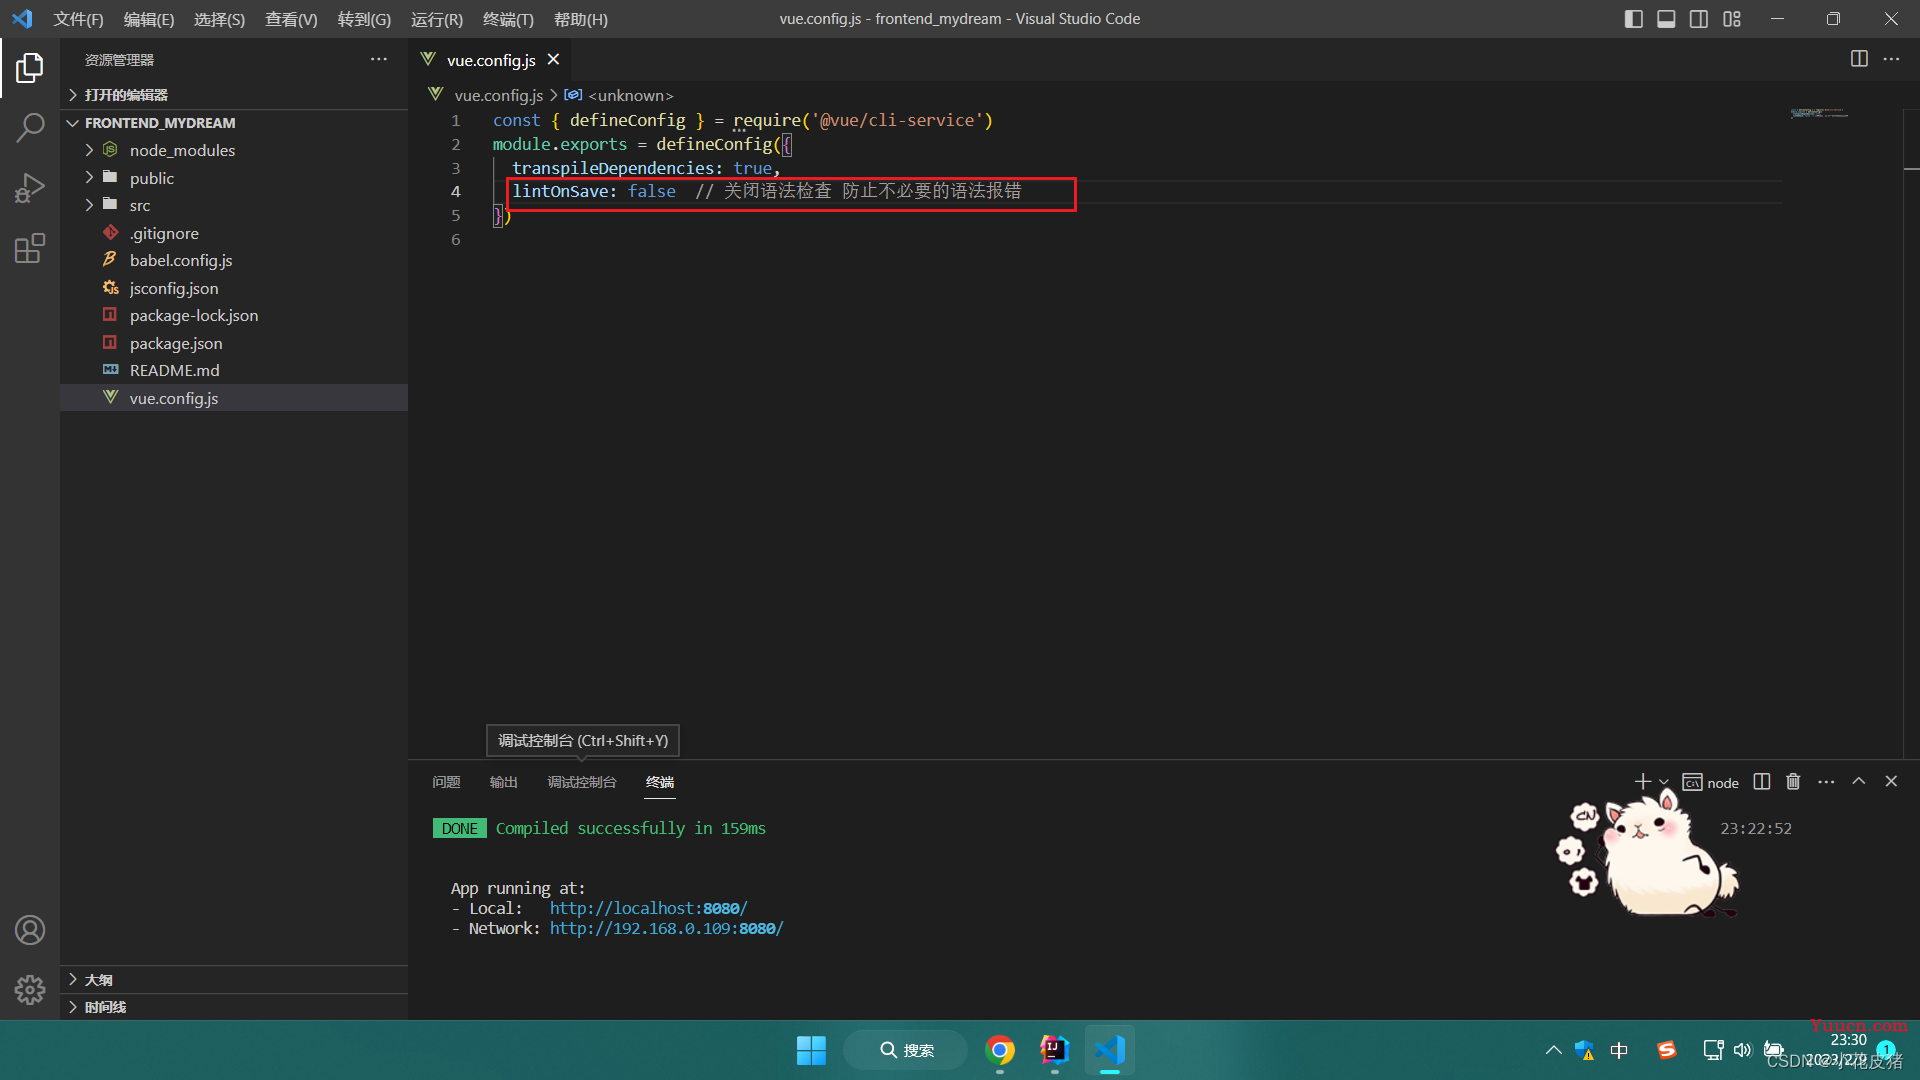1920x1080 pixels.
Task: Open the Extensions view
Action: pyautogui.click(x=30, y=248)
